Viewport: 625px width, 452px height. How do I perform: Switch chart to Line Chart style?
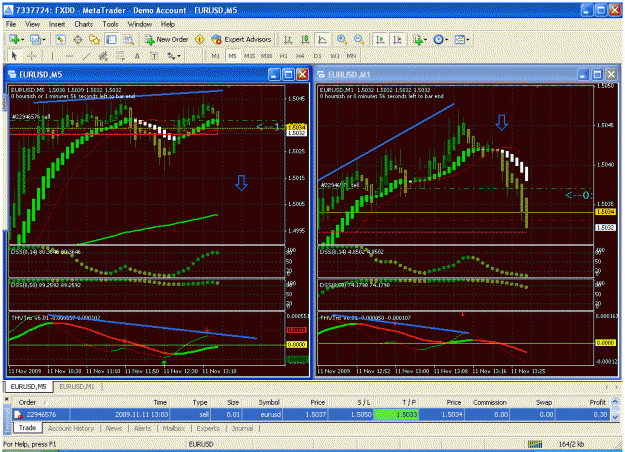pyautogui.click(x=322, y=39)
